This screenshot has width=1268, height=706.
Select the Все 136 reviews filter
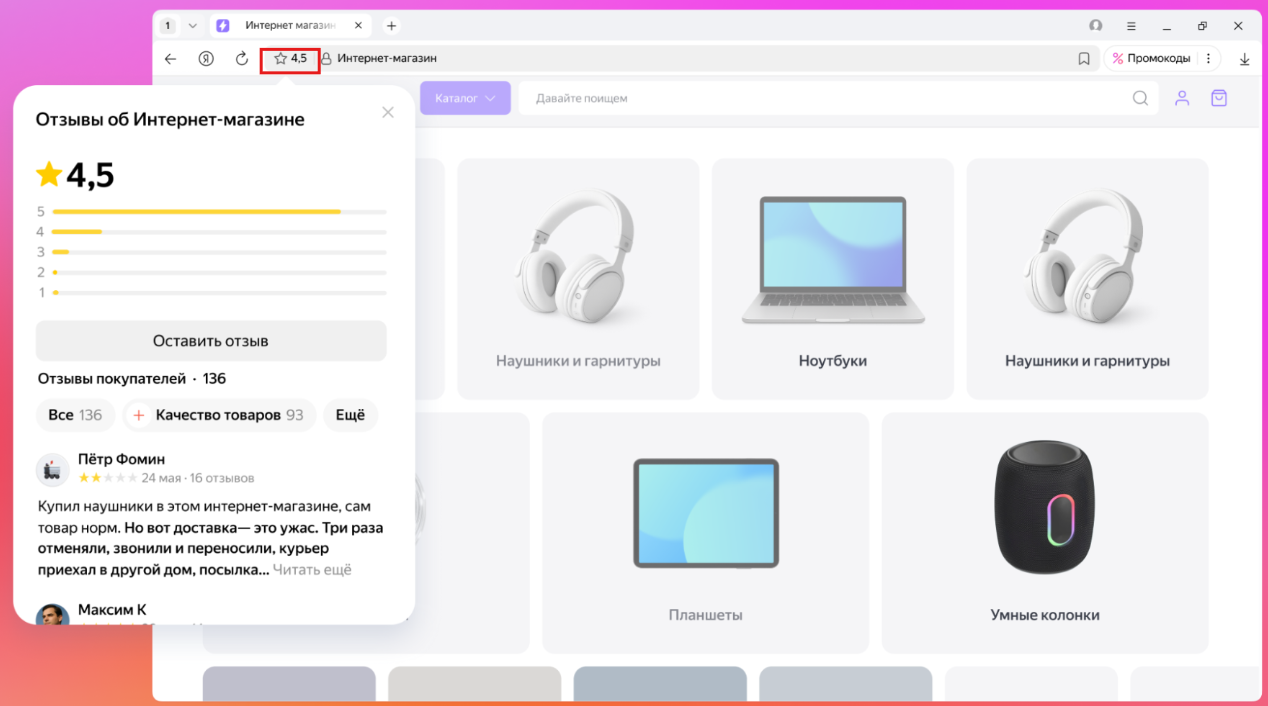75,415
